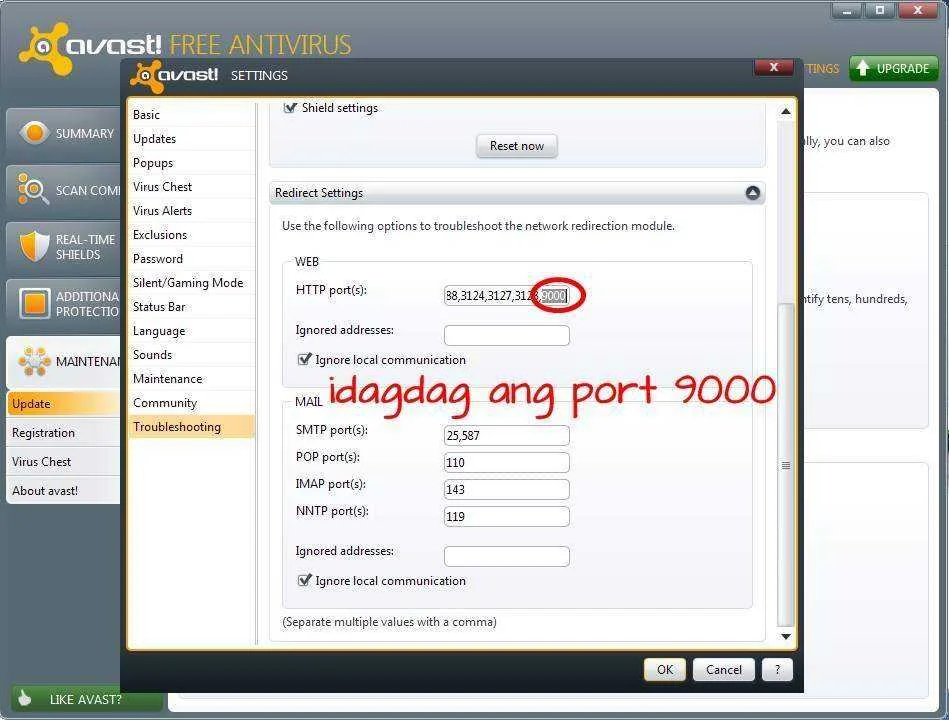Click the Scan Computer magnifier icon
The width and height of the screenshot is (949, 720).
click(x=33, y=189)
